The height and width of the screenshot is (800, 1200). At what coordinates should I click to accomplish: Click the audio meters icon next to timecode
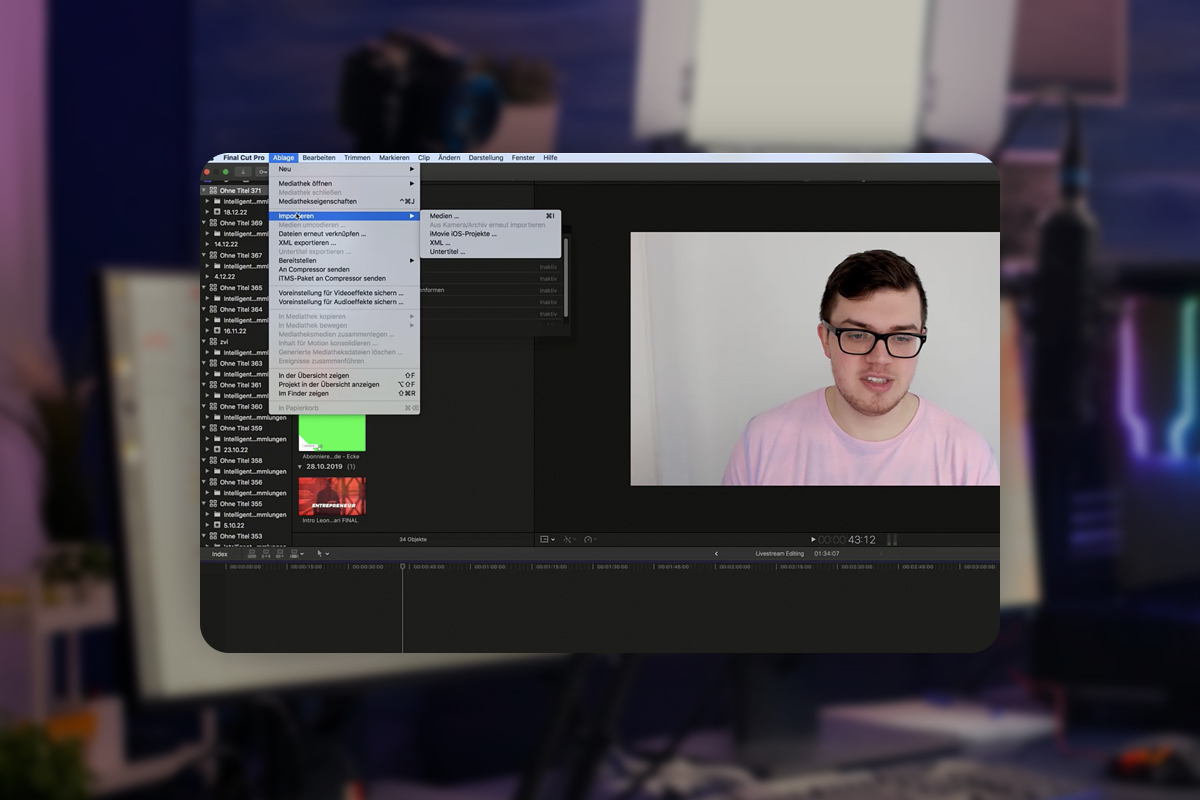pos(891,539)
